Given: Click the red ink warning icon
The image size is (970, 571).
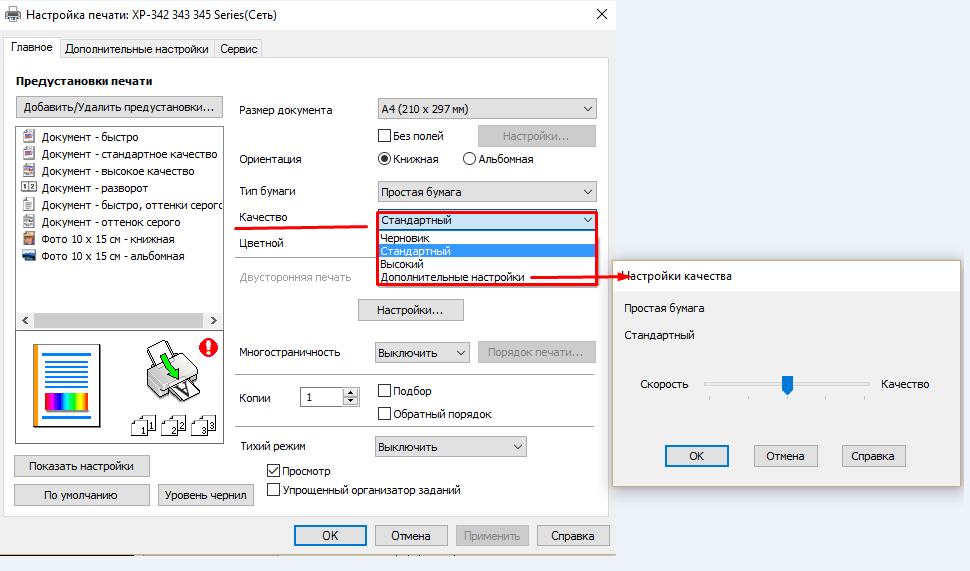Looking at the screenshot, I should [208, 347].
